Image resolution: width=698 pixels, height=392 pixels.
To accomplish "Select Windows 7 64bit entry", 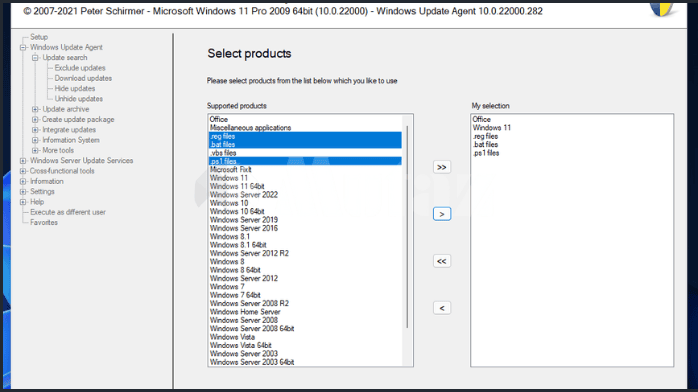I will (x=305, y=295).
